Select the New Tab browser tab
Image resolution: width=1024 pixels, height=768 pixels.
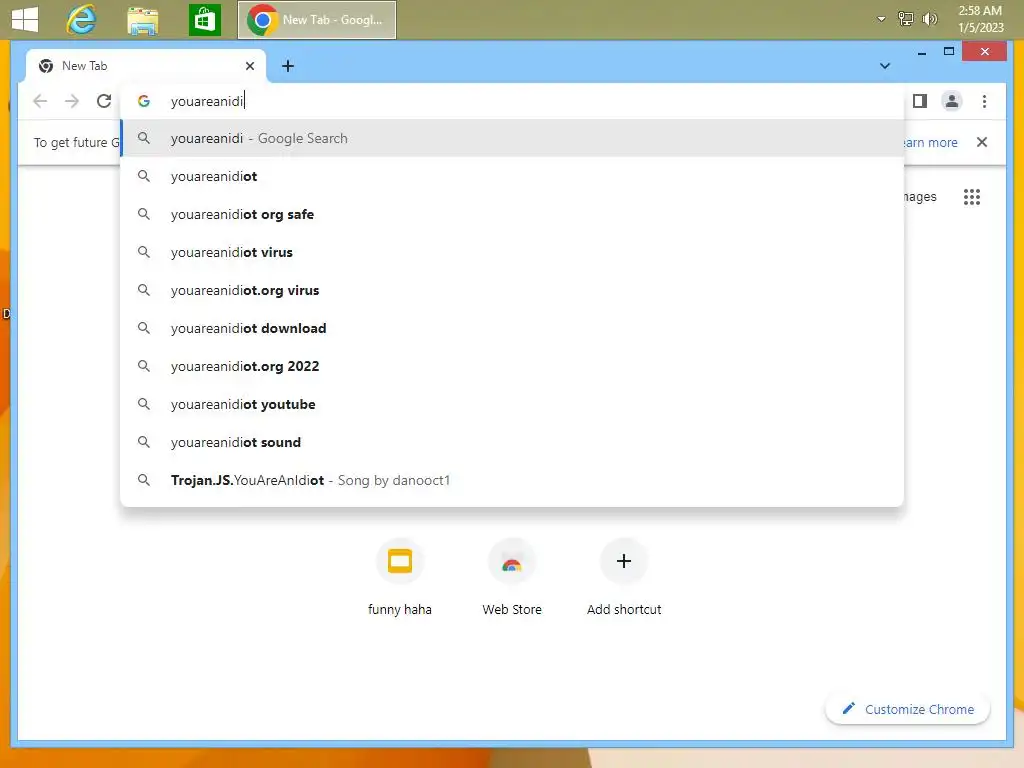(x=145, y=66)
